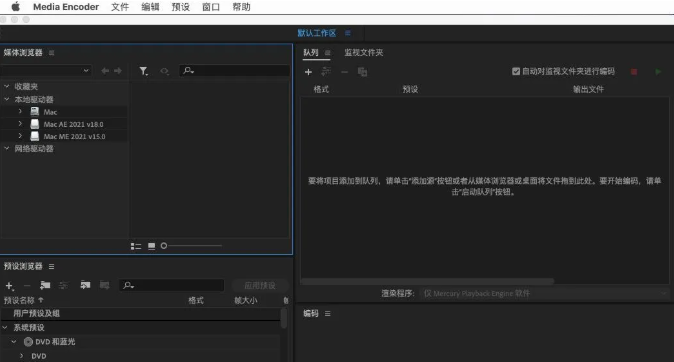The width and height of the screenshot is (674, 362).
Task: Stop the queue with red button
Action: [634, 72]
